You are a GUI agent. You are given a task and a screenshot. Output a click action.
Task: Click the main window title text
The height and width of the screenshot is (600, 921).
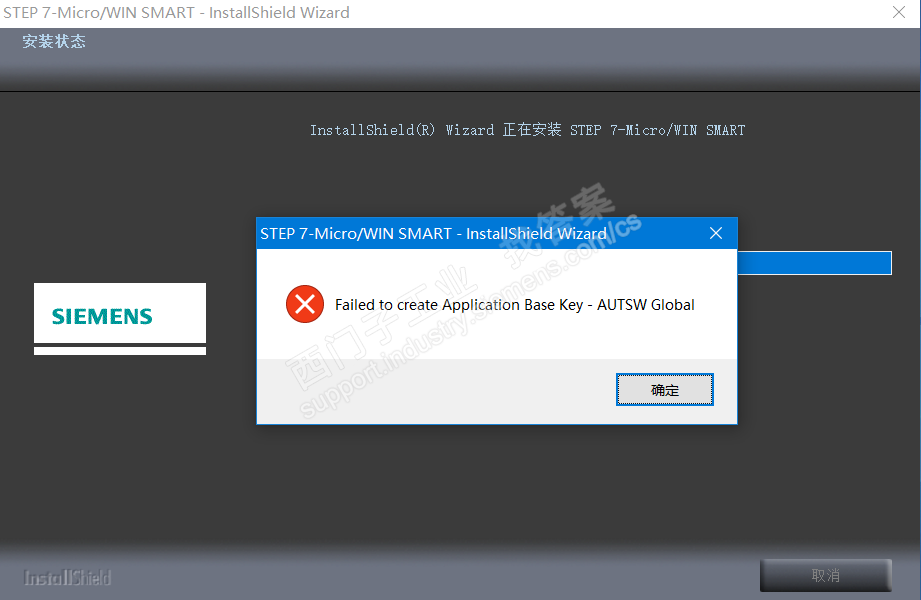coord(176,12)
